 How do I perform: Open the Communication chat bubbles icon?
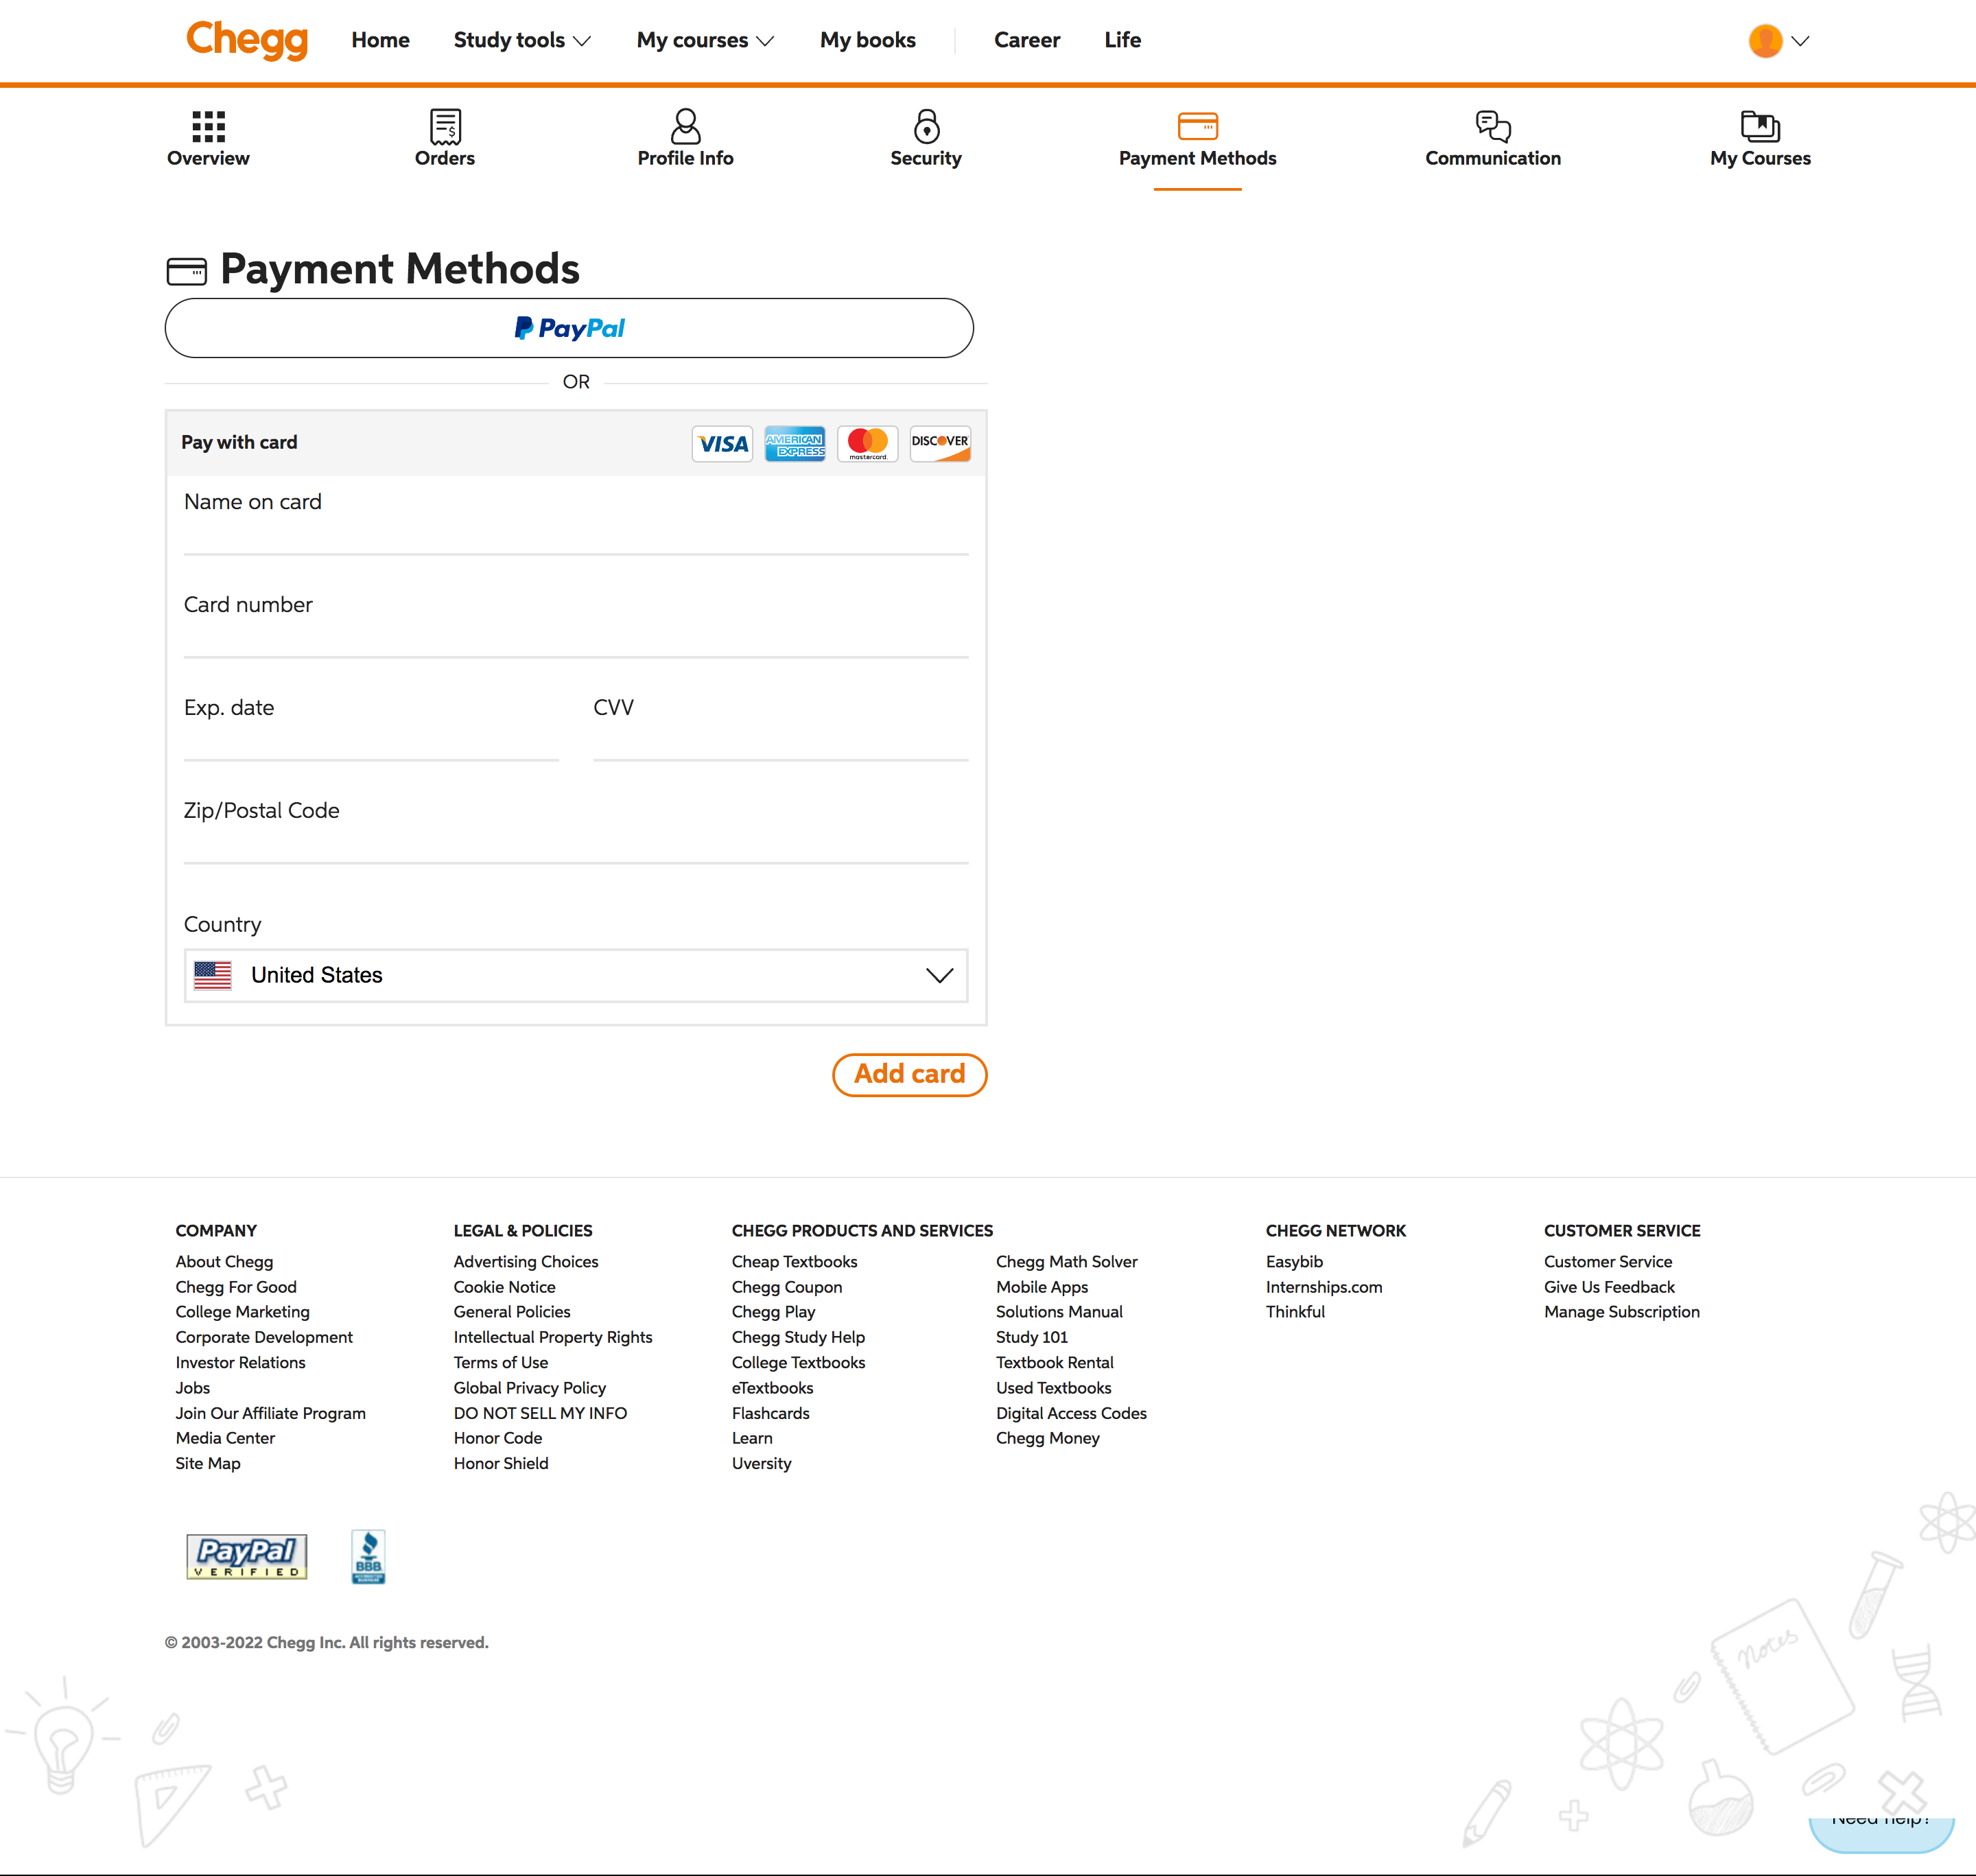[x=1493, y=126]
